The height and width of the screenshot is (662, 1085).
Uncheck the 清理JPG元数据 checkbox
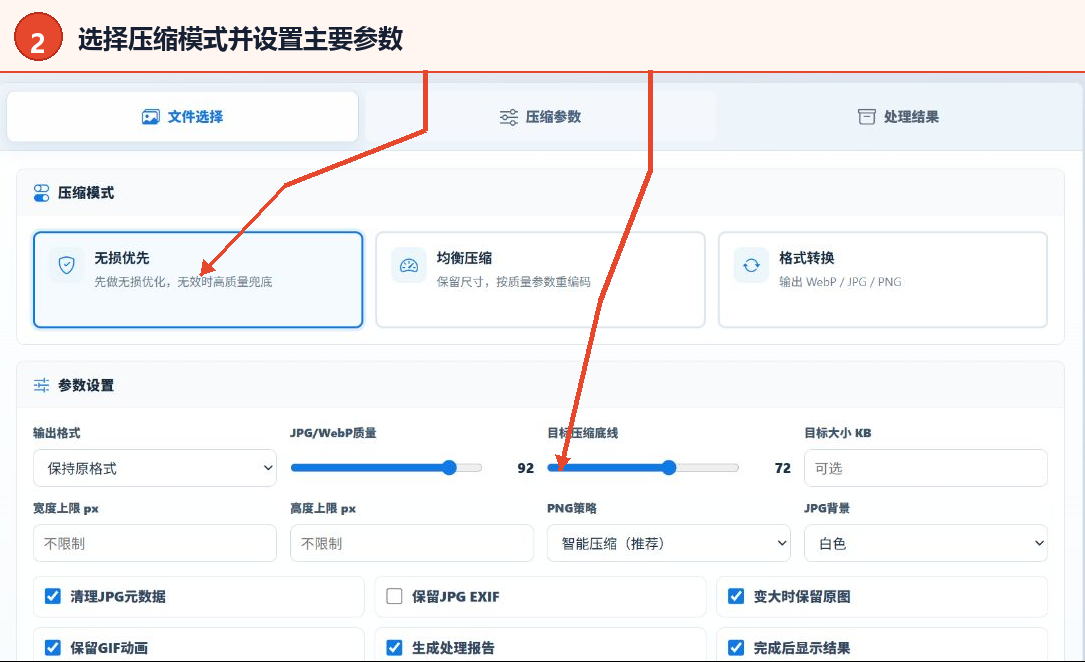tap(53, 596)
